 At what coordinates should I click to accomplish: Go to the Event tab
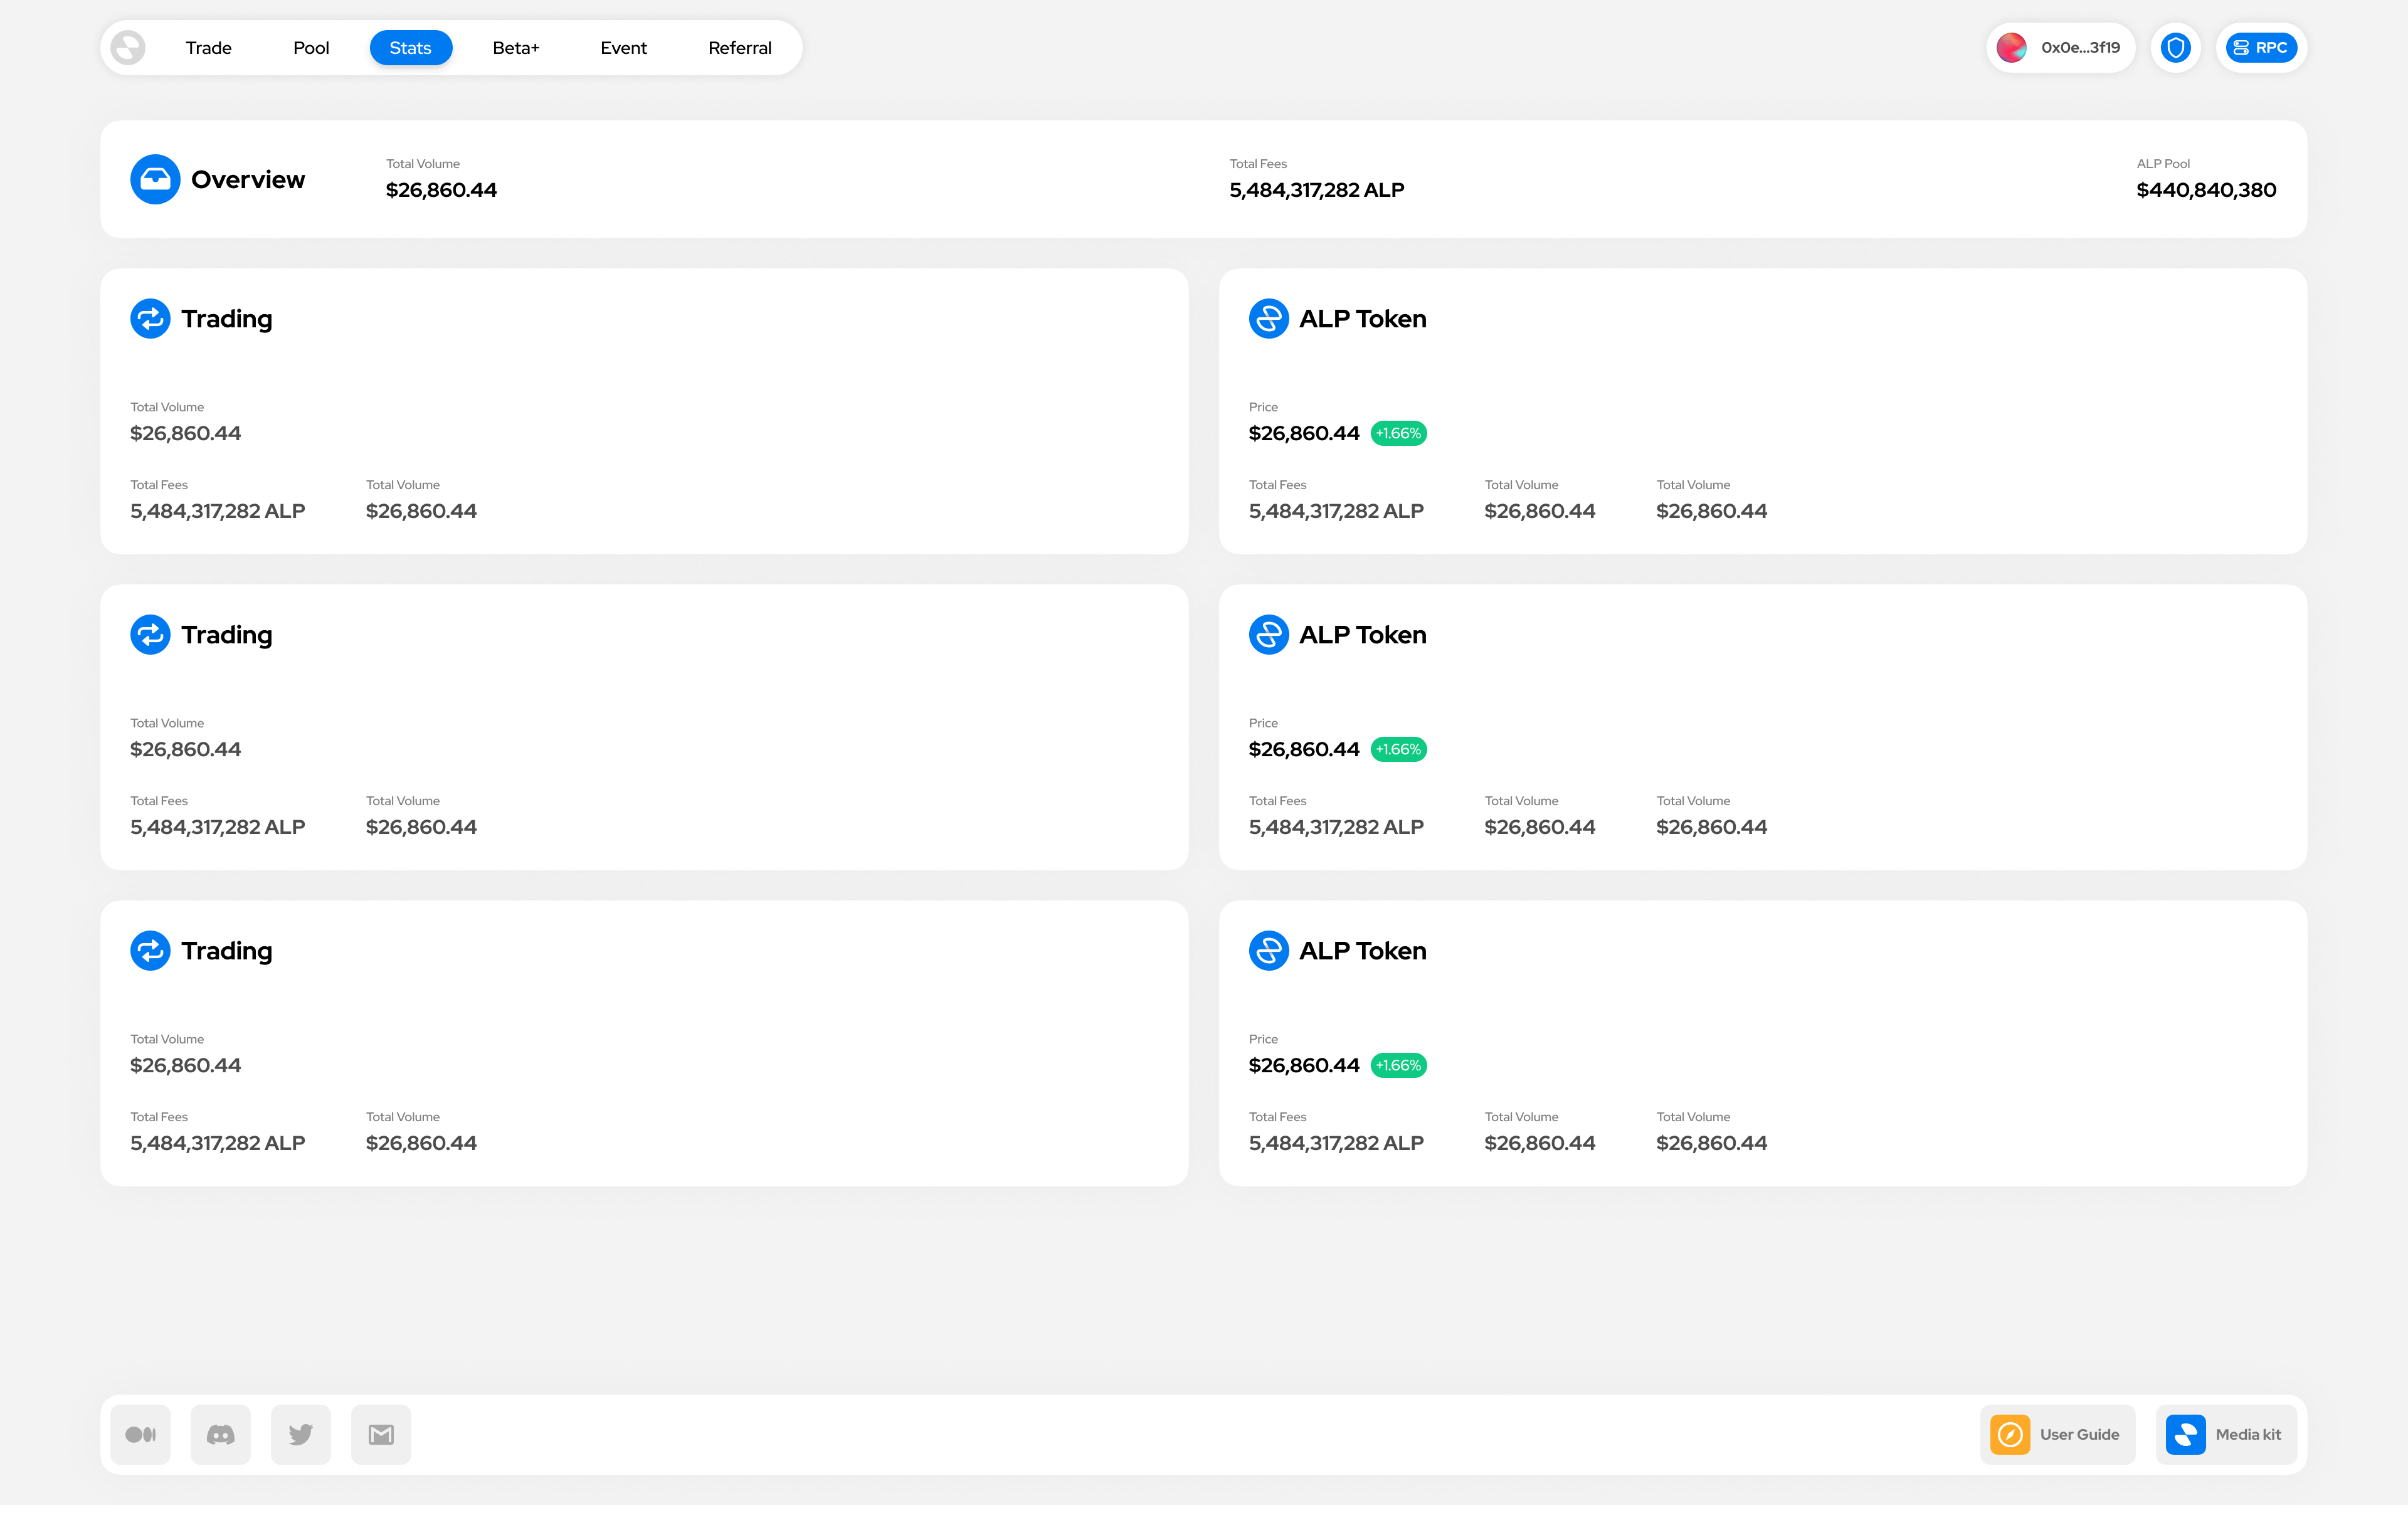(x=624, y=48)
